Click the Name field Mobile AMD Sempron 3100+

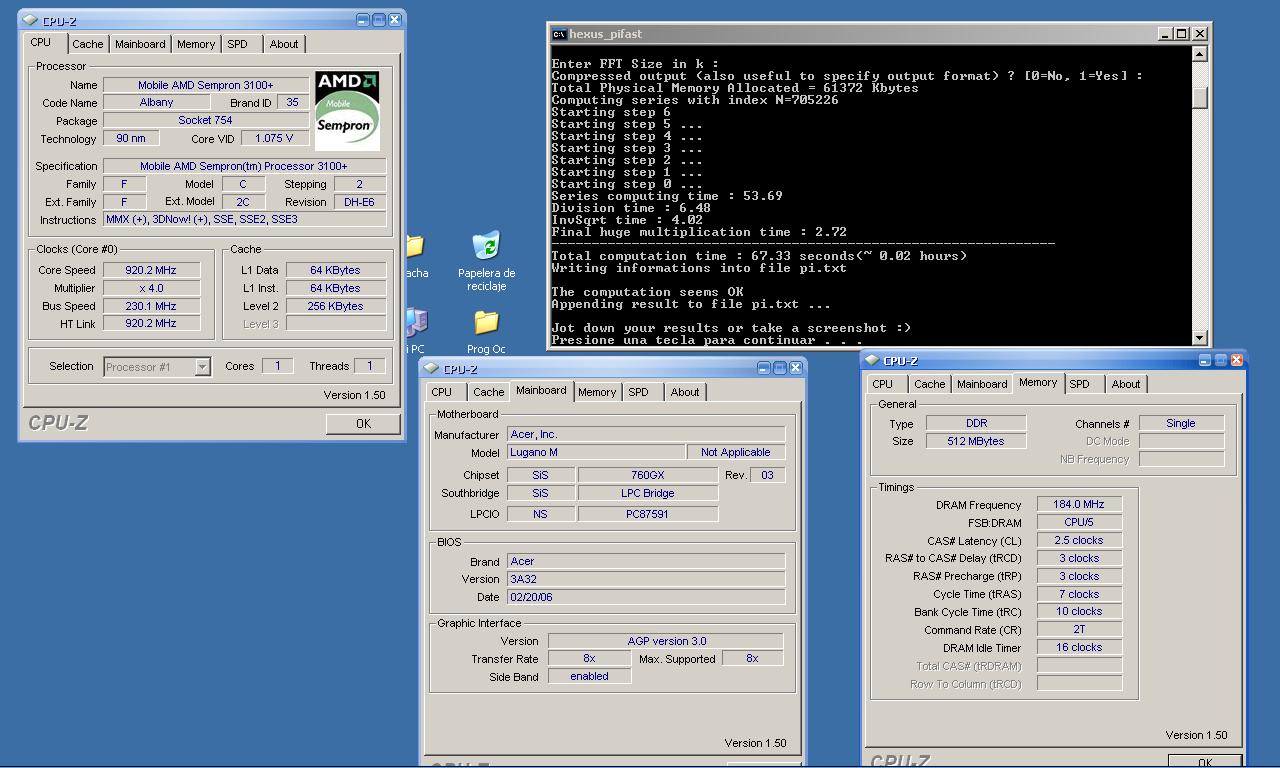[206, 85]
